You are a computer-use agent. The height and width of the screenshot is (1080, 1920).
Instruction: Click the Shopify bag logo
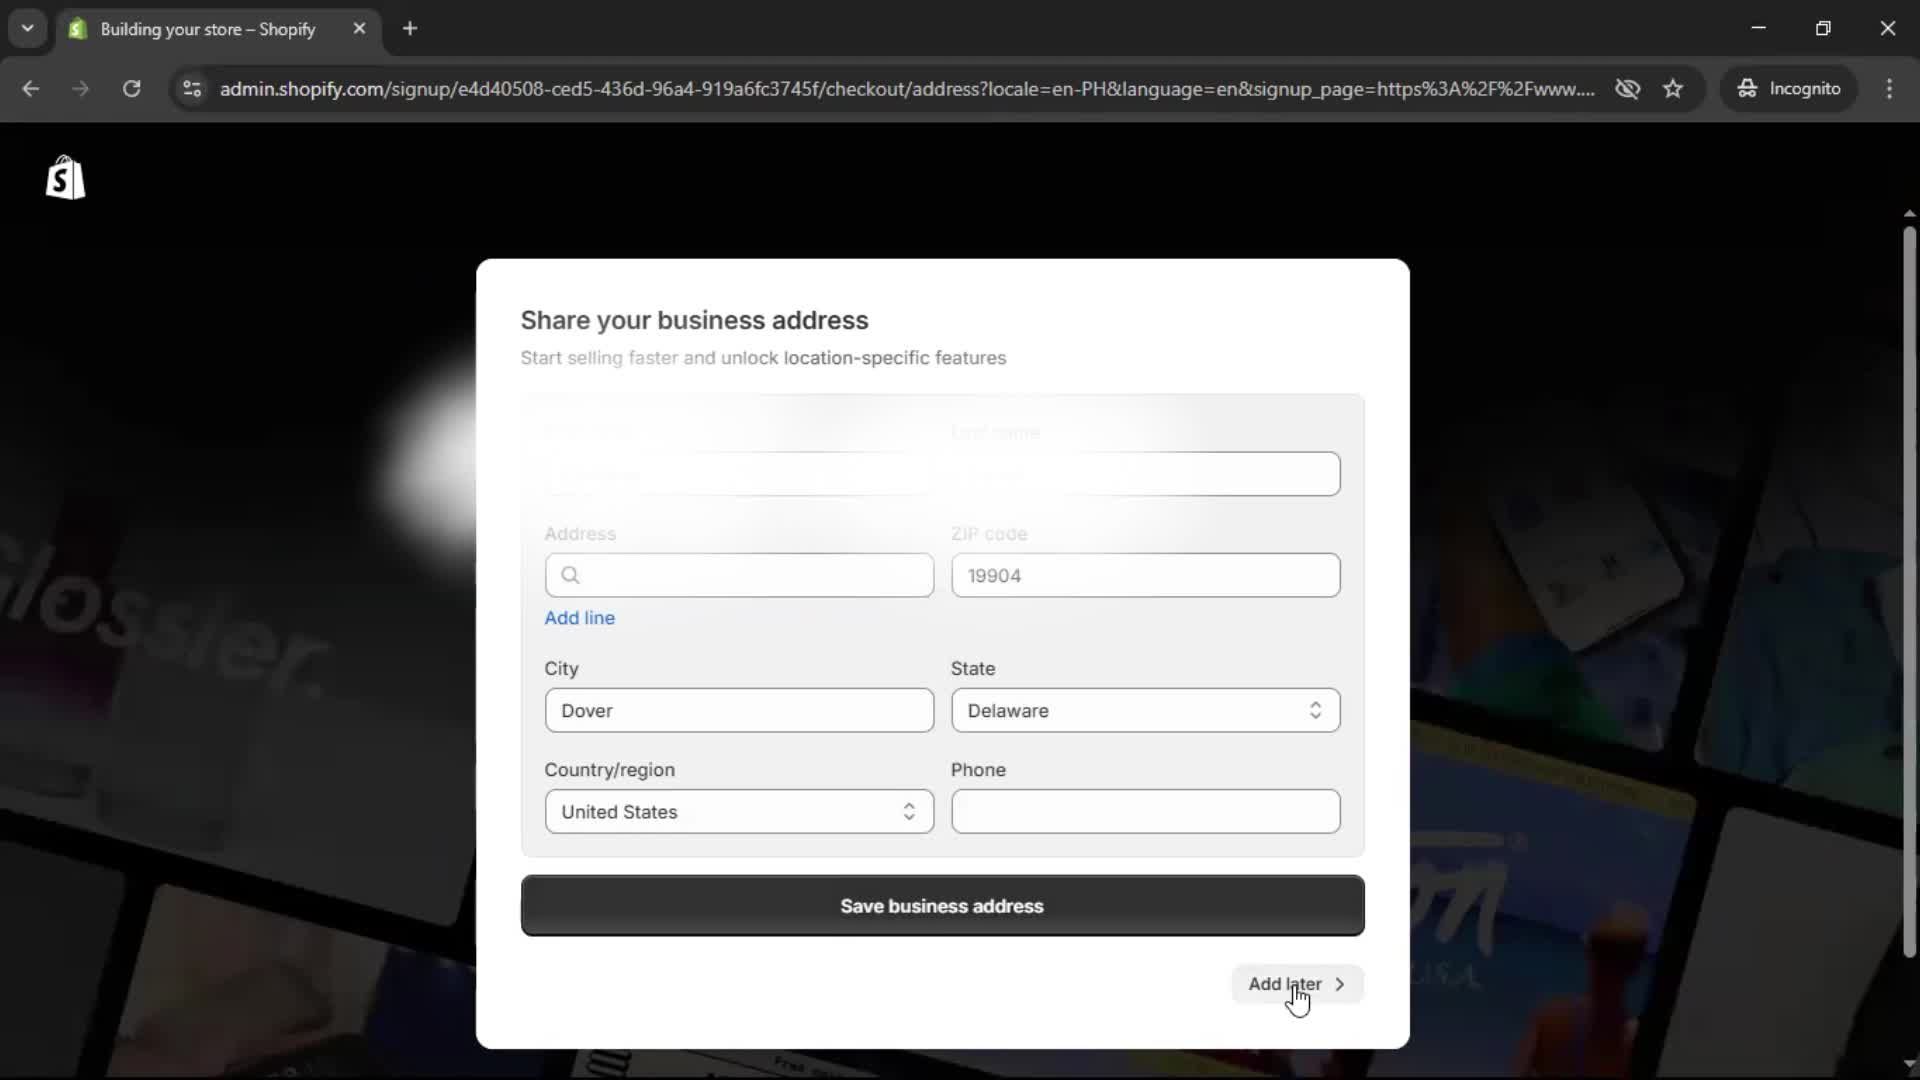tap(66, 178)
